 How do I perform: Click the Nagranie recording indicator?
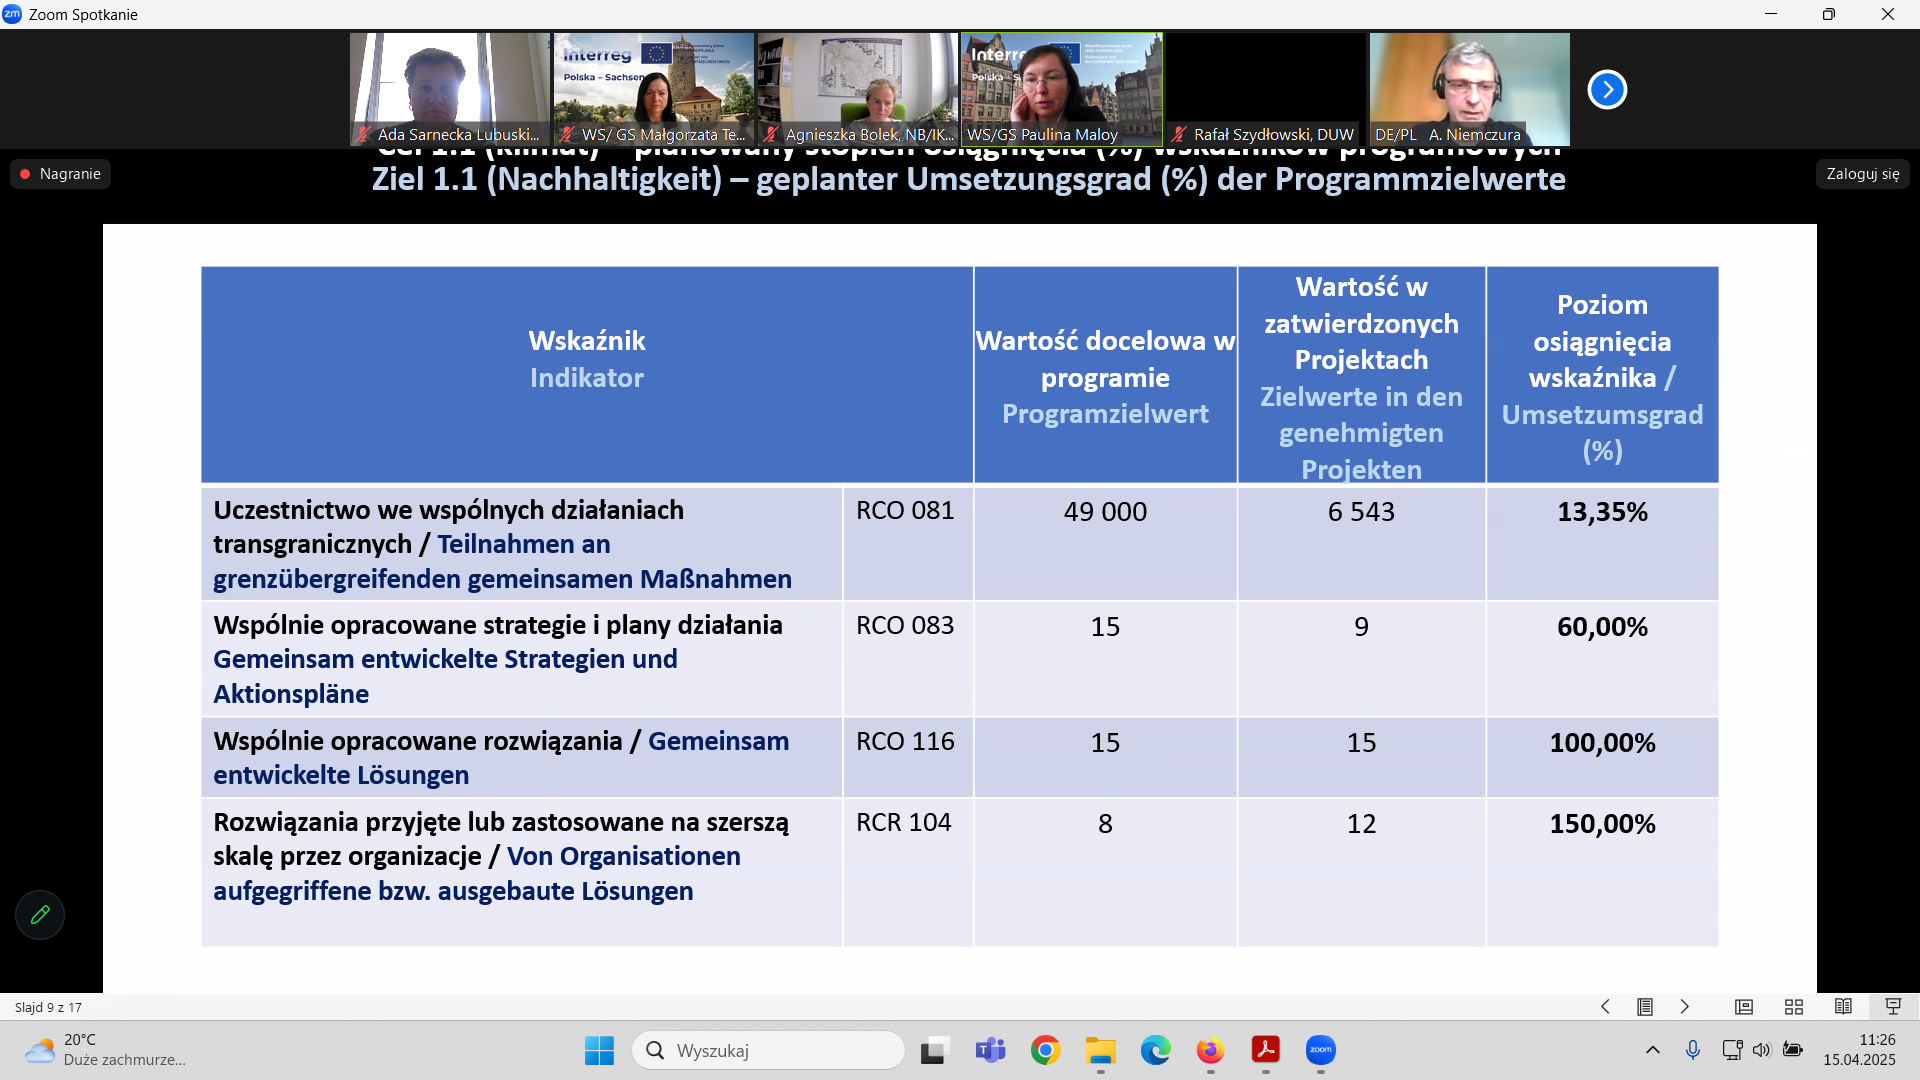tap(60, 173)
